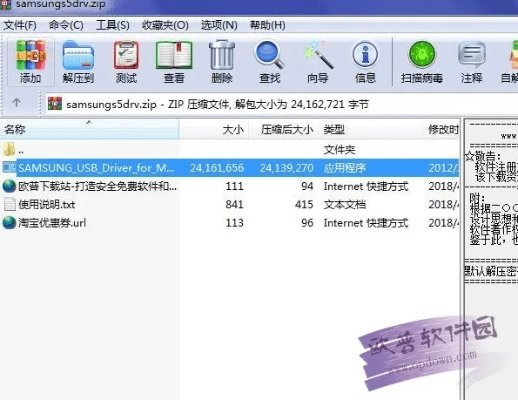Click the 文件夹 type cell
This screenshot has height=400, width=518.
tap(339, 150)
